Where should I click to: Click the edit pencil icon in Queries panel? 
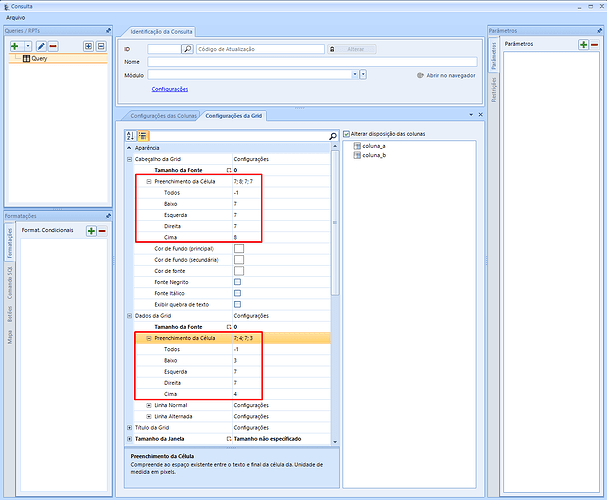(41, 46)
